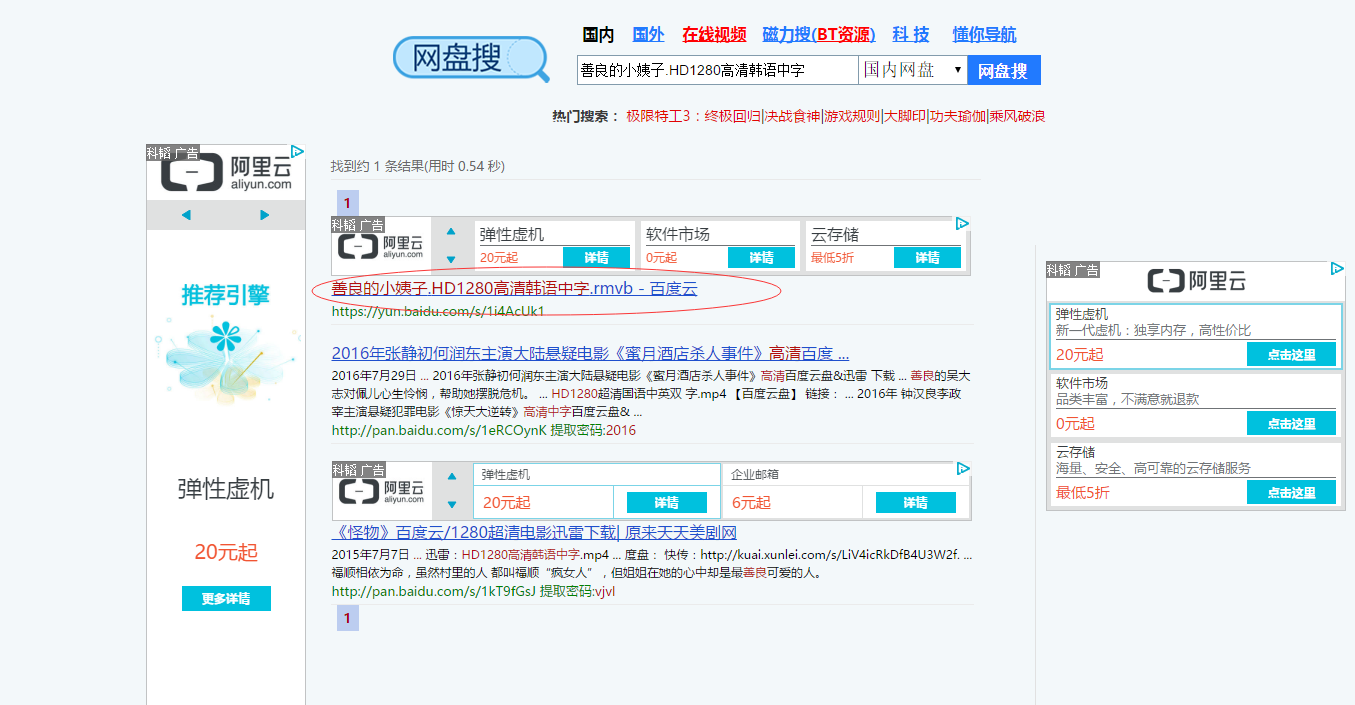Click 点击这里 for 弹性虚机 in right ad
Image resolution: width=1355 pixels, height=705 pixels.
(x=1291, y=354)
